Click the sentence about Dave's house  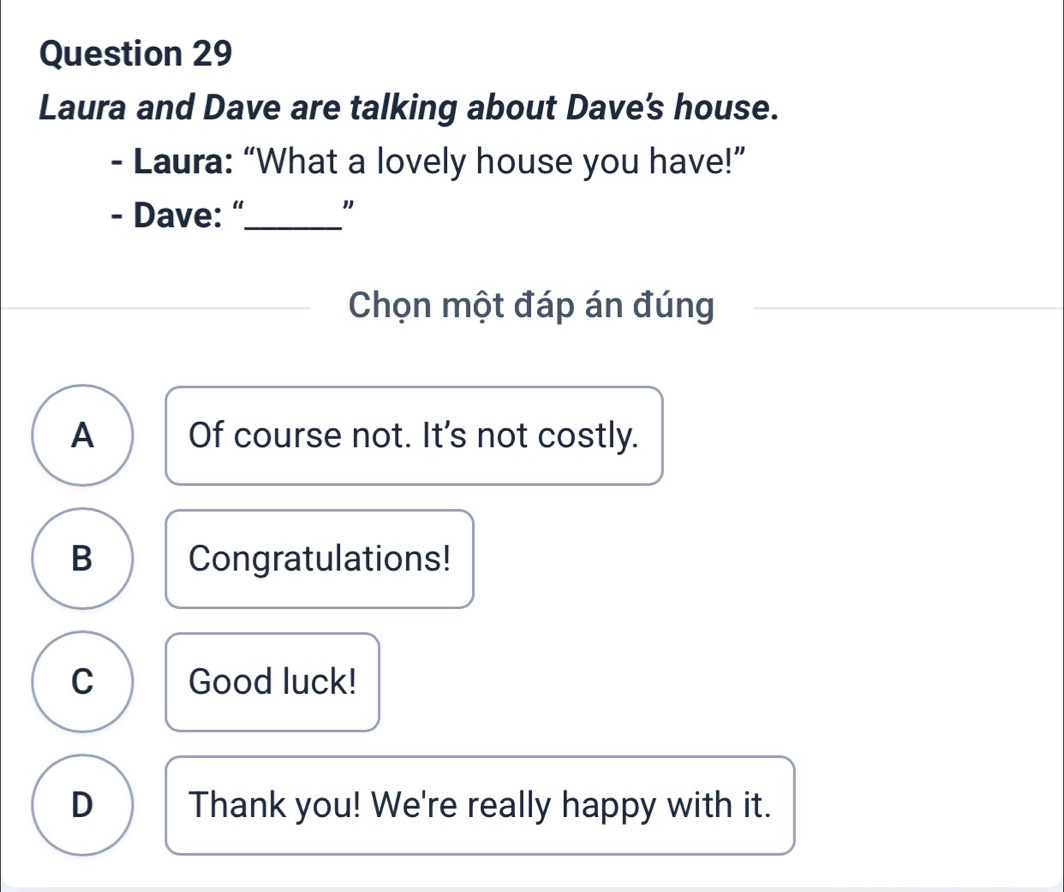408,108
